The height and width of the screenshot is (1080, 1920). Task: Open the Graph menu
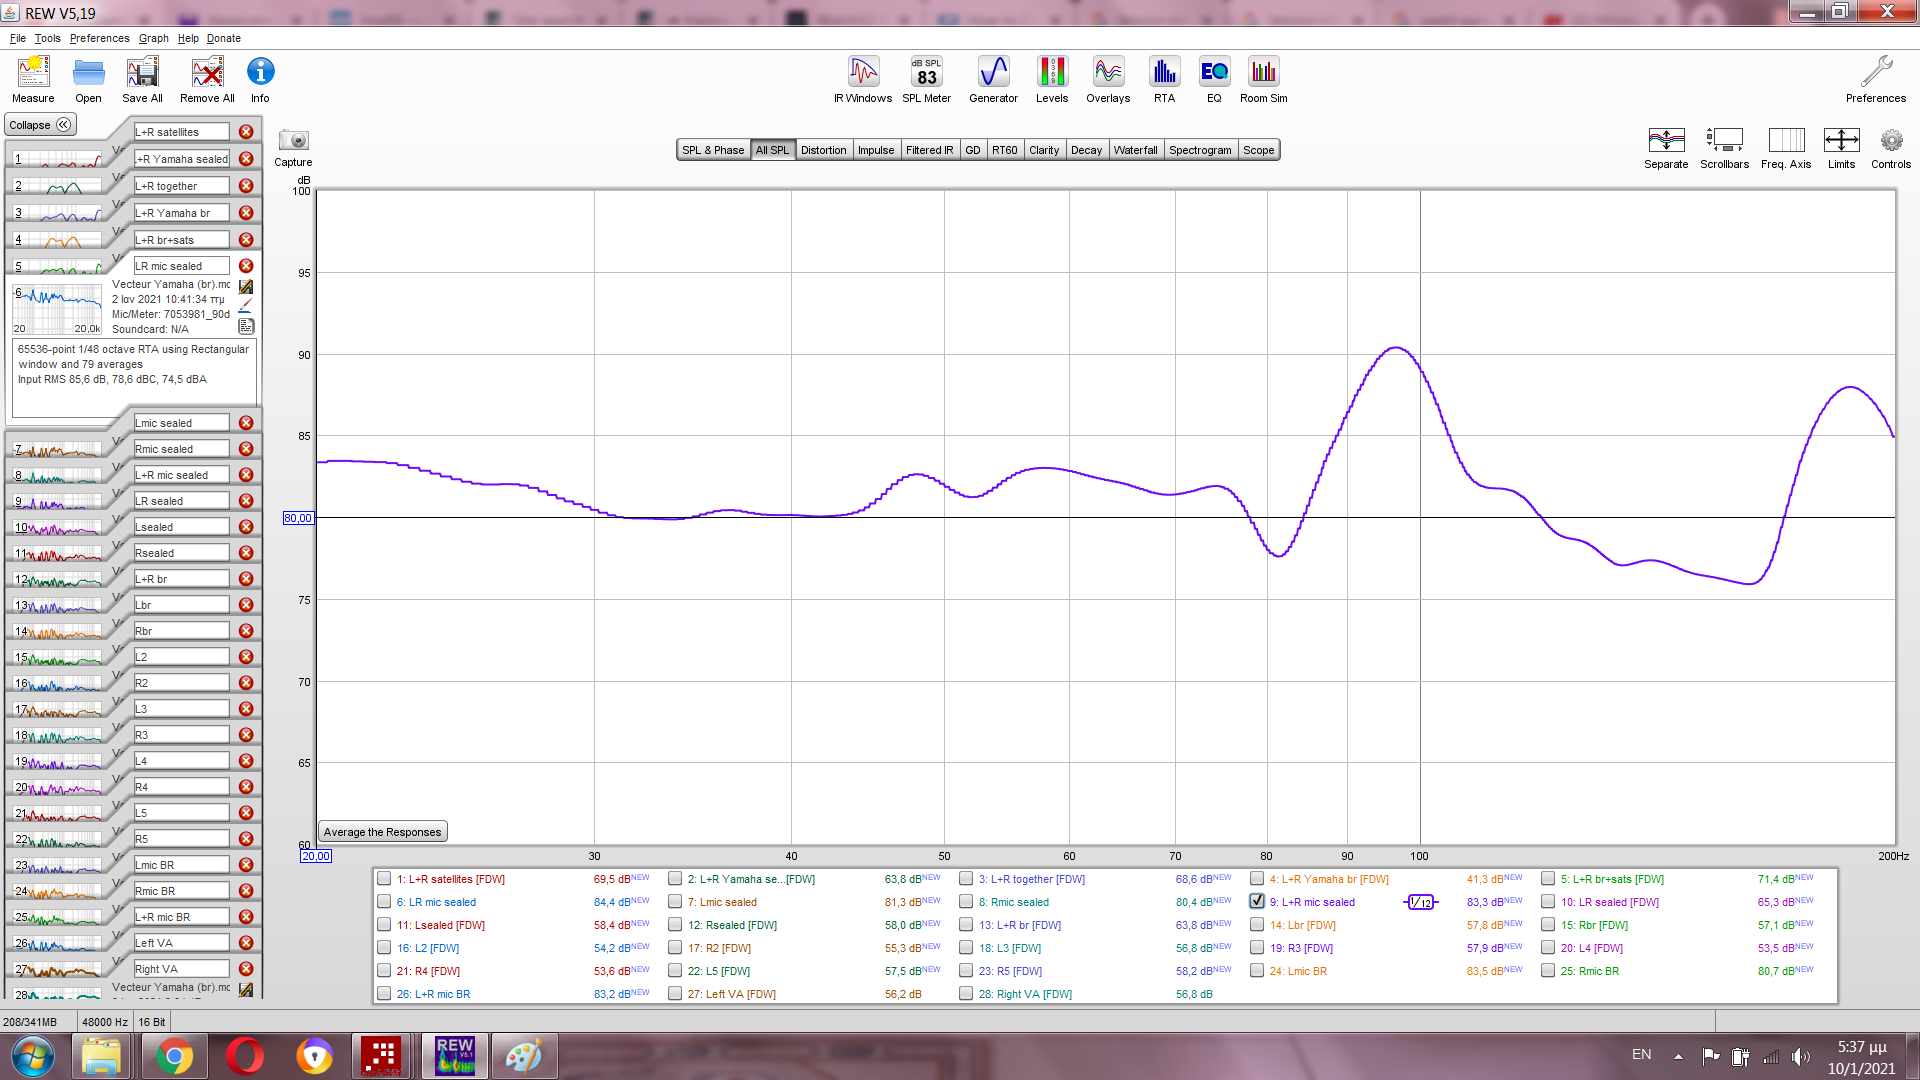point(153,38)
